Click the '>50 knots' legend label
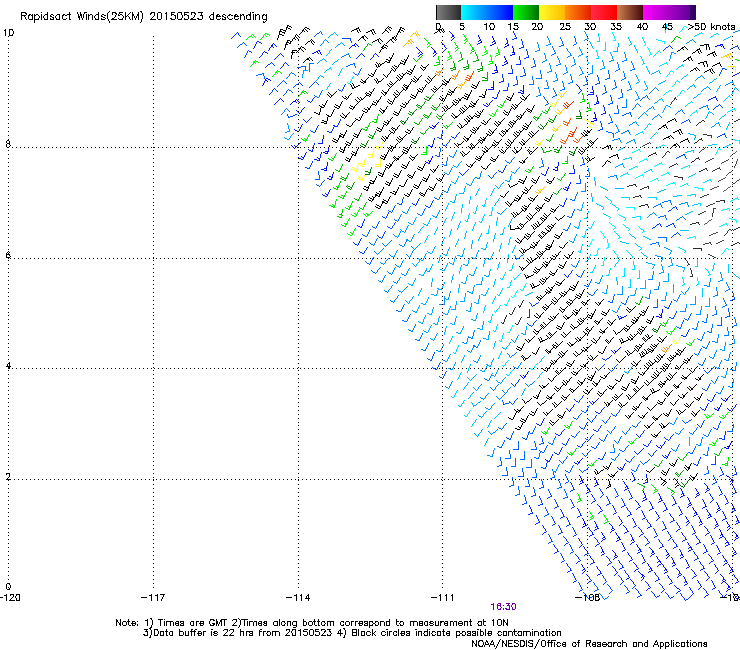The height and width of the screenshot is (650, 740). [x=711, y=27]
